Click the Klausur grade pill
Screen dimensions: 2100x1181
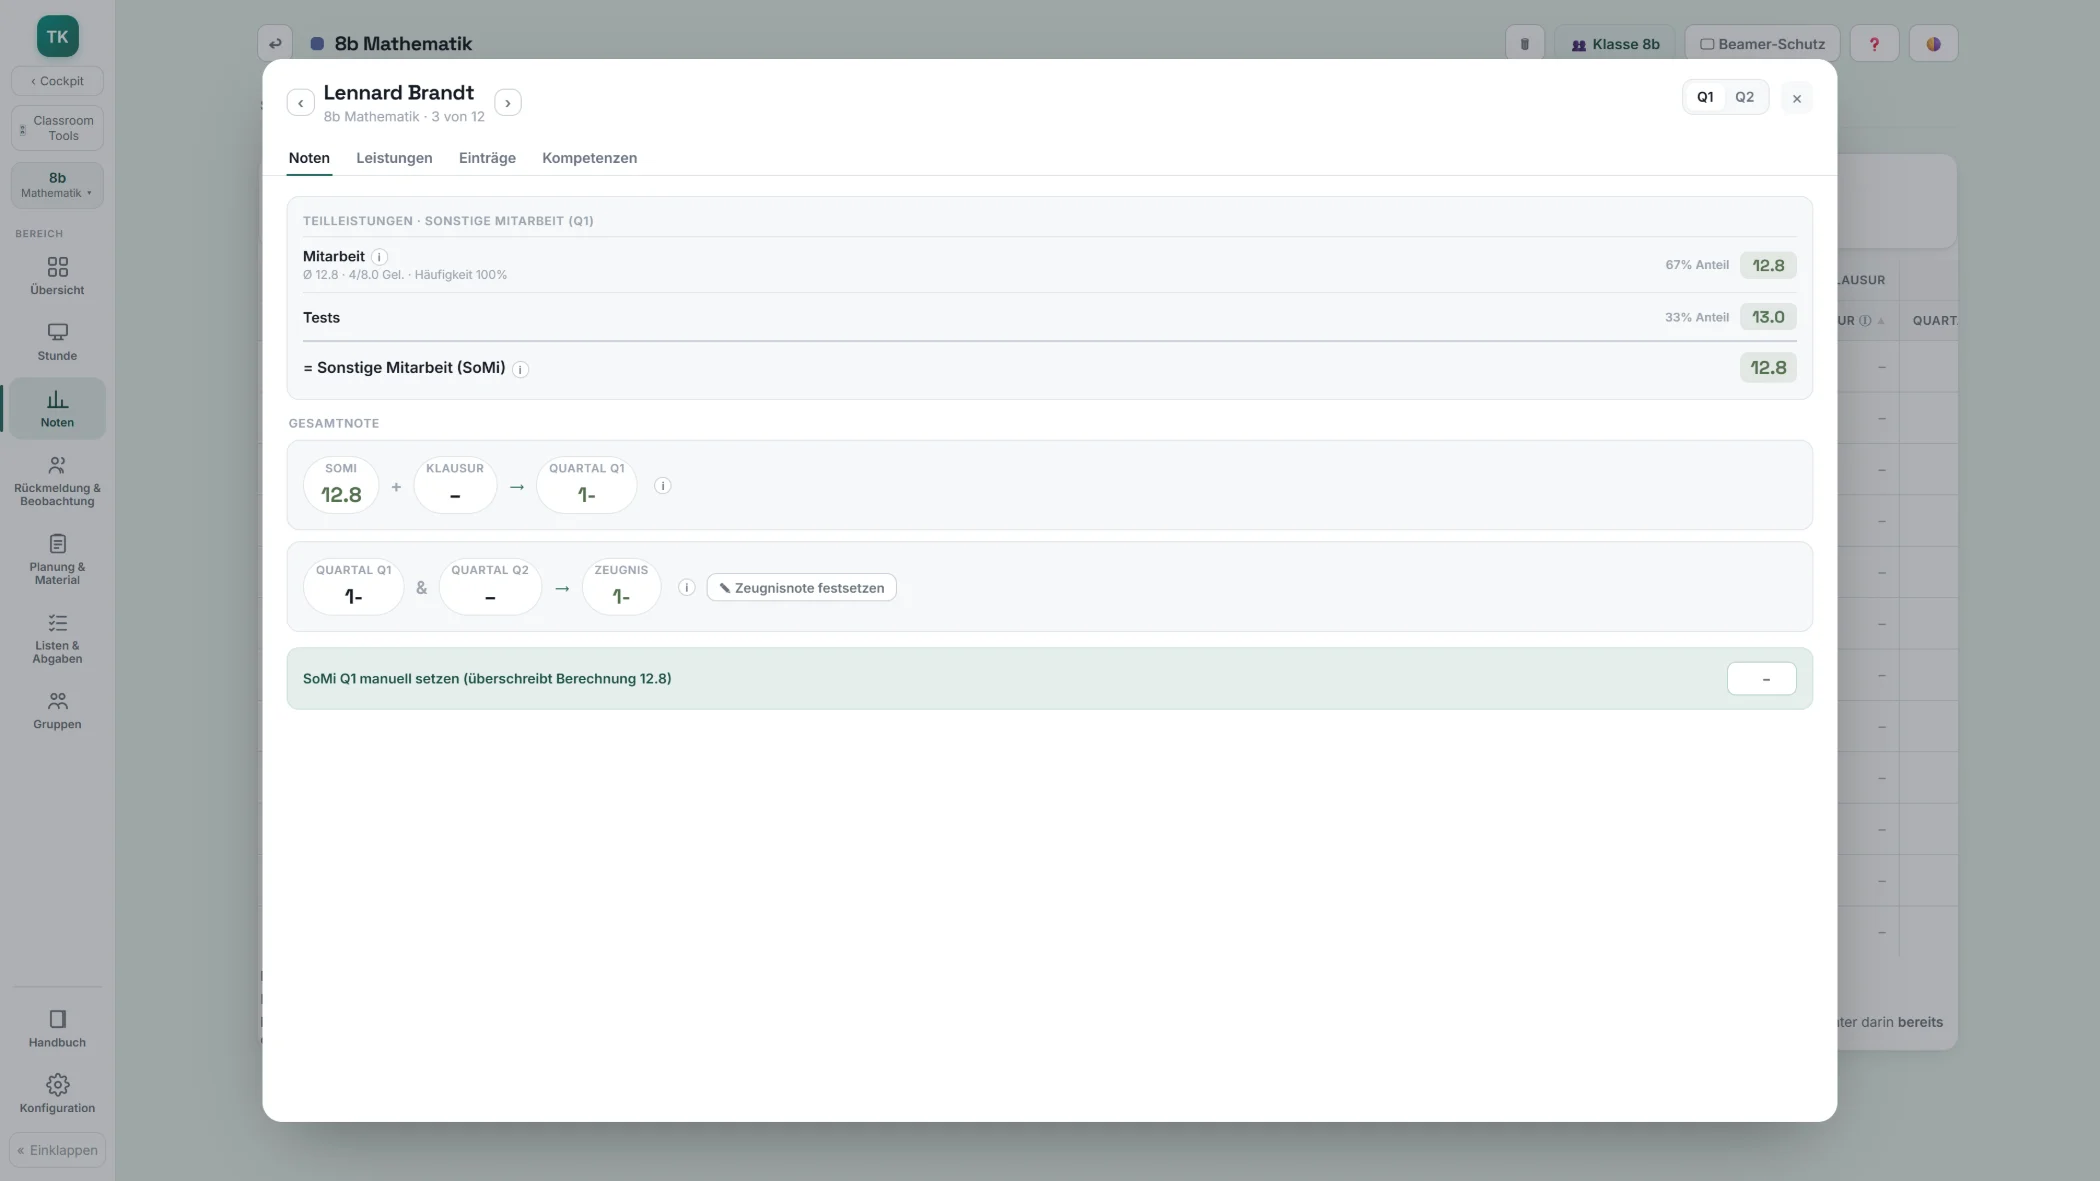(455, 485)
